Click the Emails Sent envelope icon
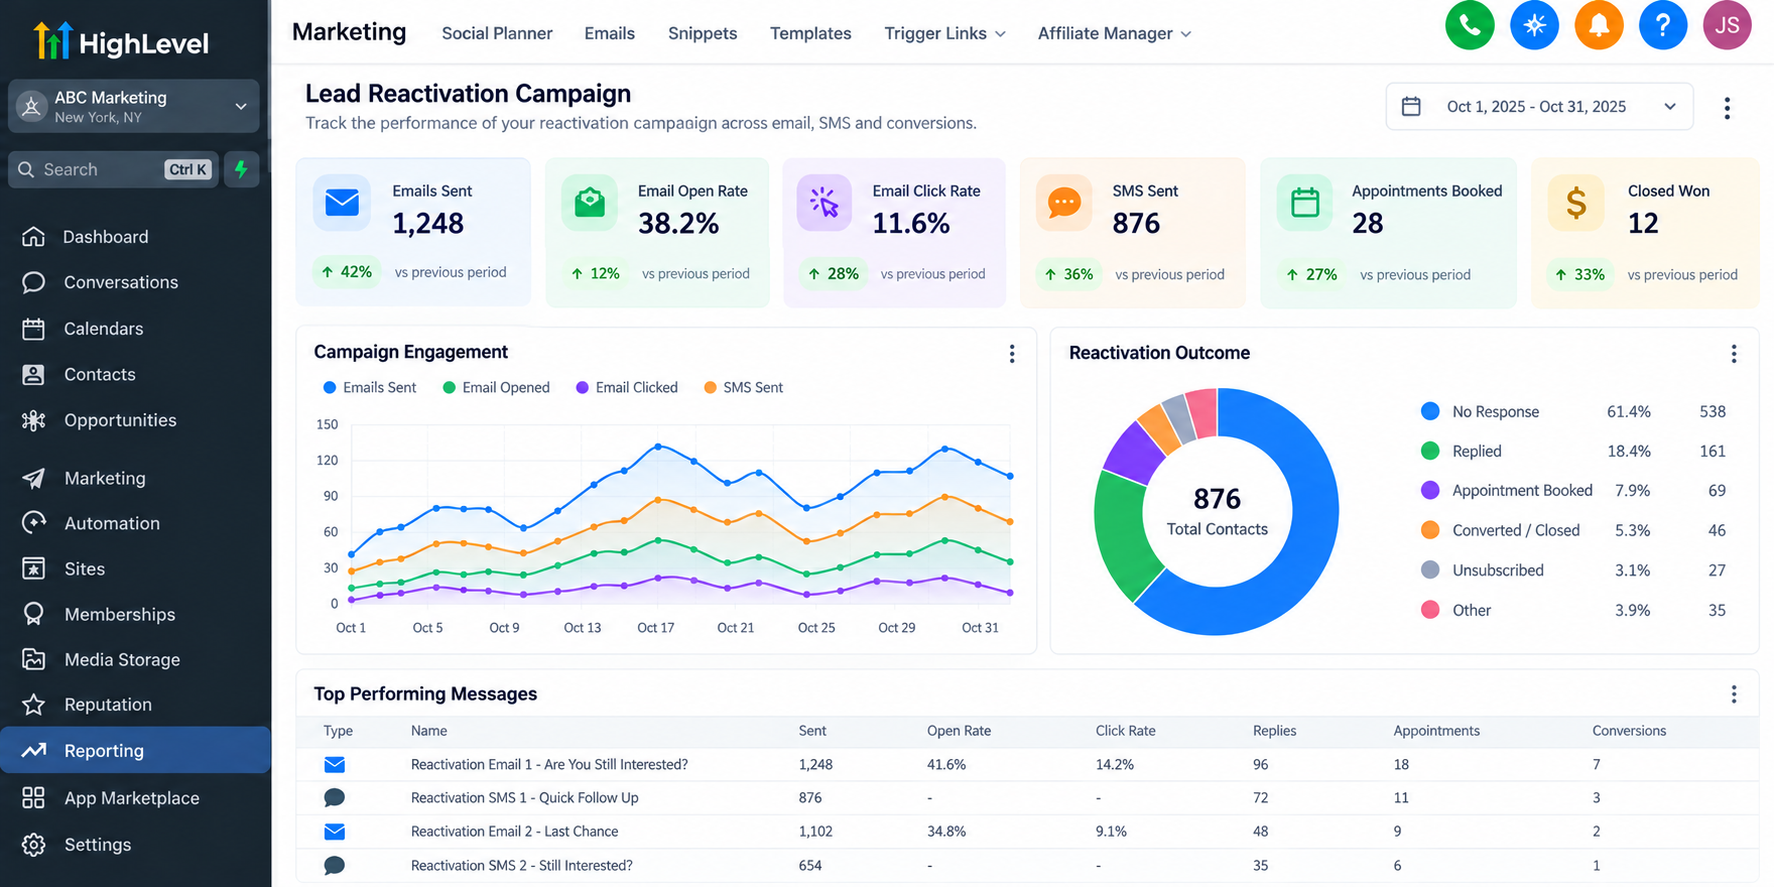The width and height of the screenshot is (1774, 887). pyautogui.click(x=342, y=203)
